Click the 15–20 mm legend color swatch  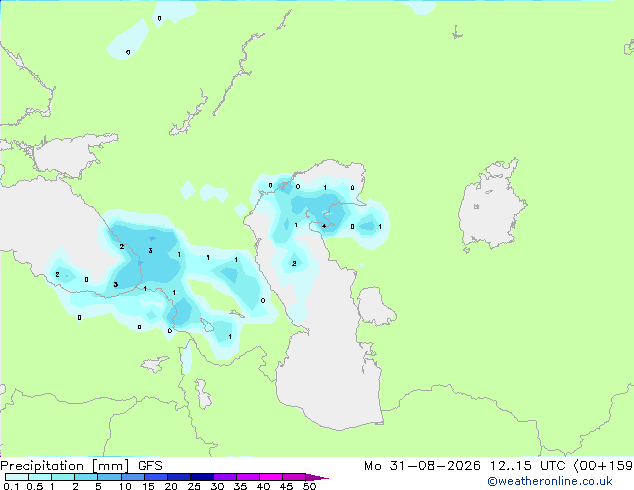pos(156,477)
